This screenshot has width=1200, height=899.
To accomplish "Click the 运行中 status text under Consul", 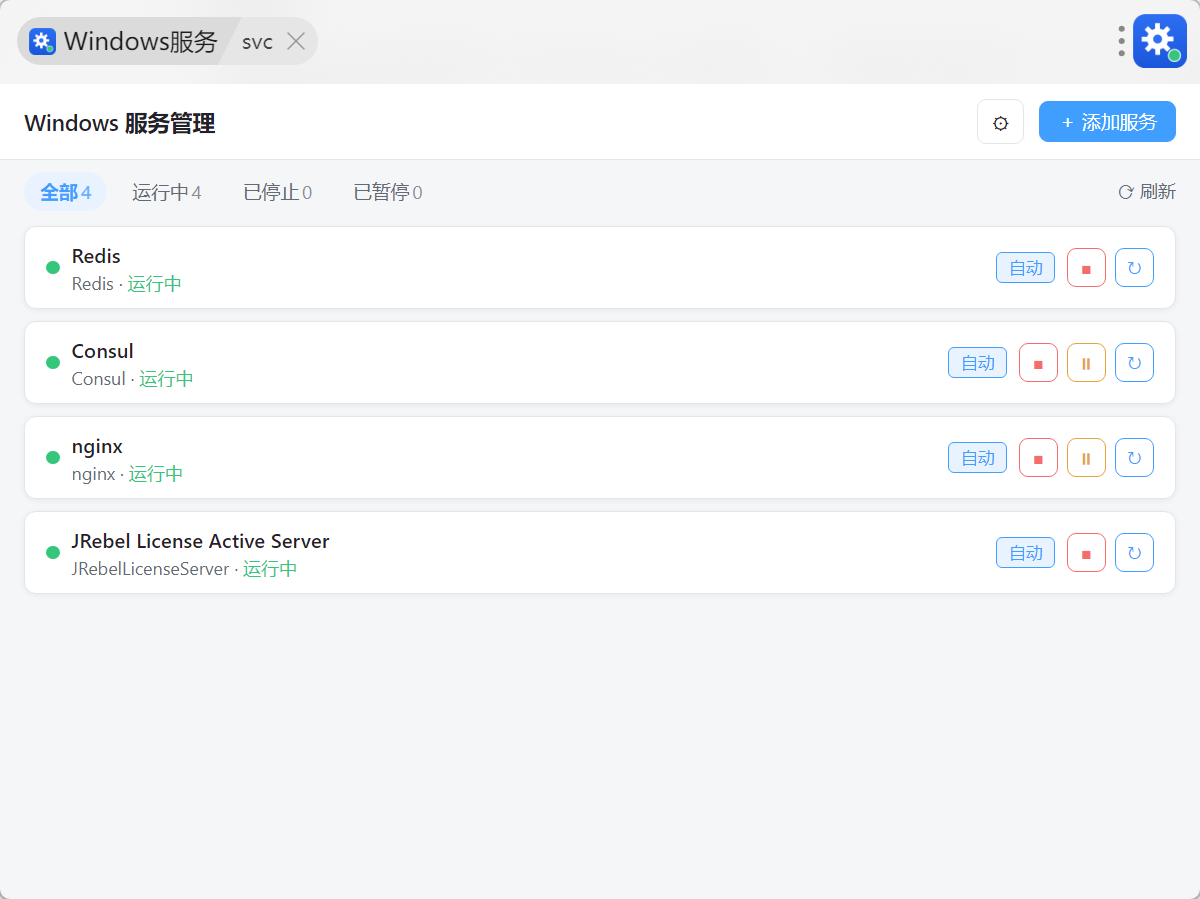I will coord(166,379).
